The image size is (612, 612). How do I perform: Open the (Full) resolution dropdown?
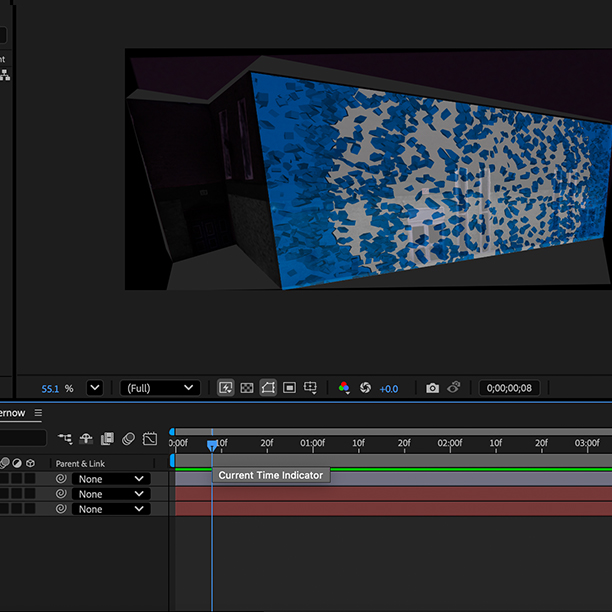click(x=160, y=388)
